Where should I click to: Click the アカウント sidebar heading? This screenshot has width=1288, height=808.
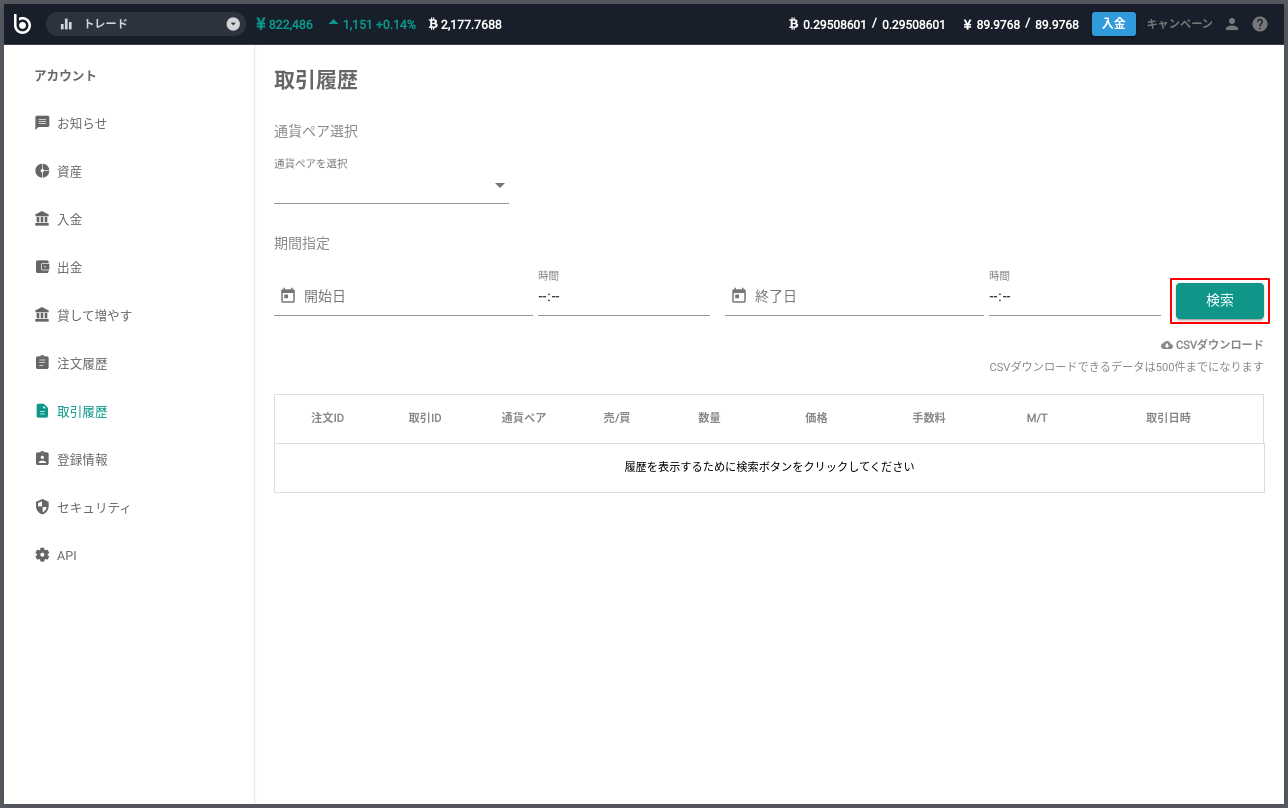coord(66,76)
